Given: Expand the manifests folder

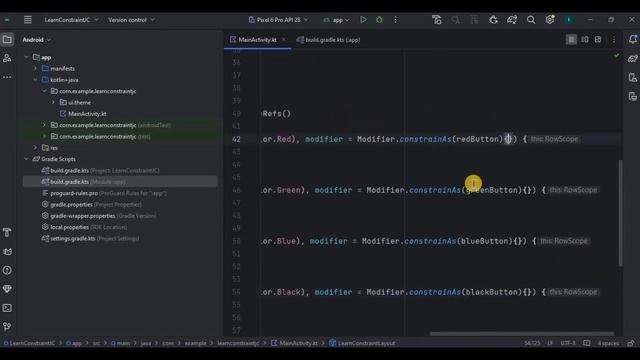Looking at the screenshot, I should [x=36, y=69].
